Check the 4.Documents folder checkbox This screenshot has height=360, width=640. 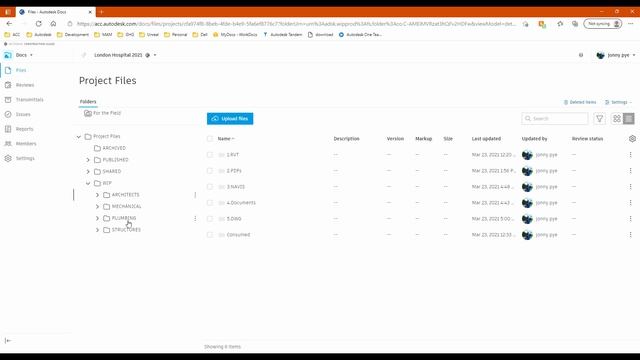(x=210, y=202)
